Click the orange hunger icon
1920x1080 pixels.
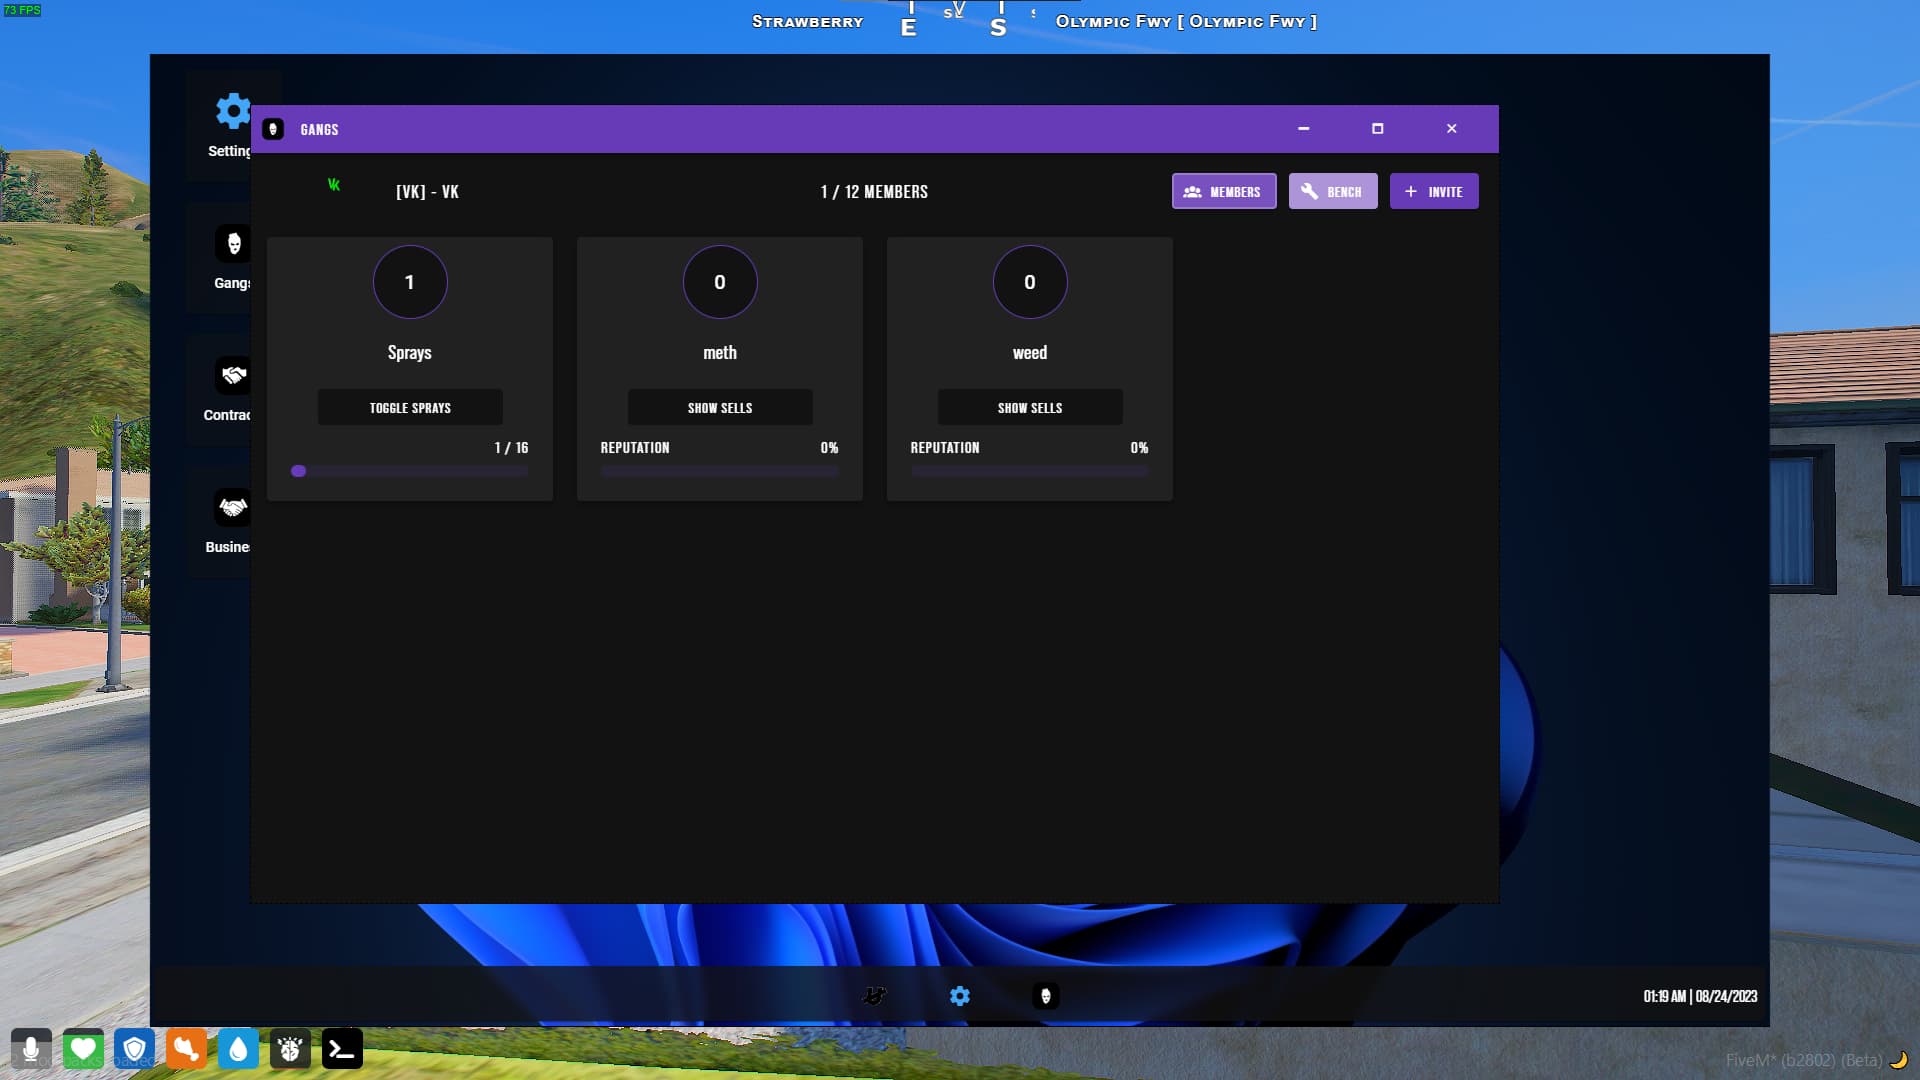[x=186, y=1049]
